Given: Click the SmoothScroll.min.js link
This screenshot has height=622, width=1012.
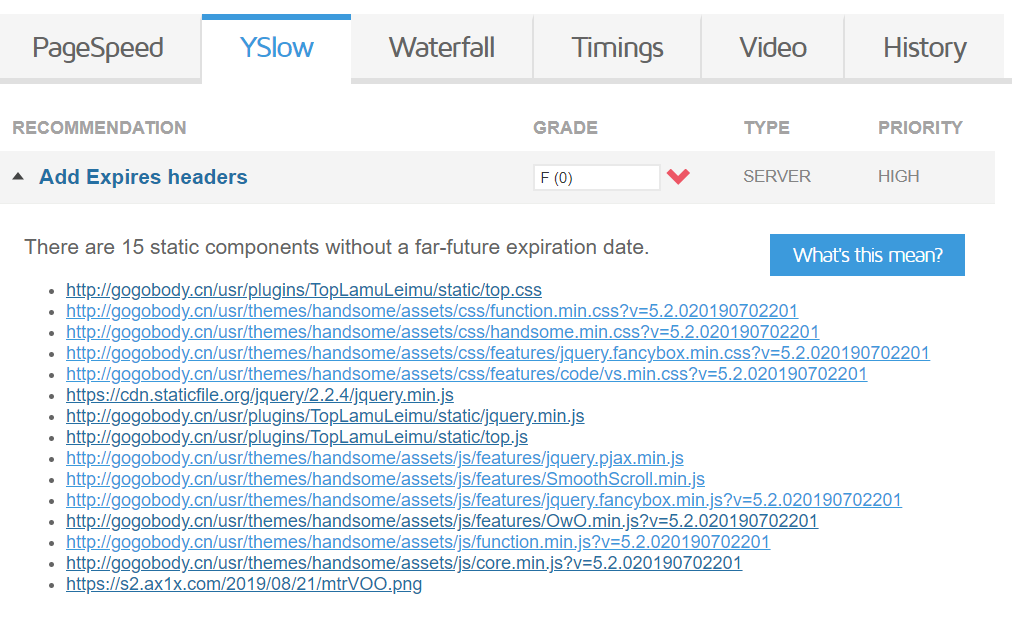Looking at the screenshot, I should [385, 479].
